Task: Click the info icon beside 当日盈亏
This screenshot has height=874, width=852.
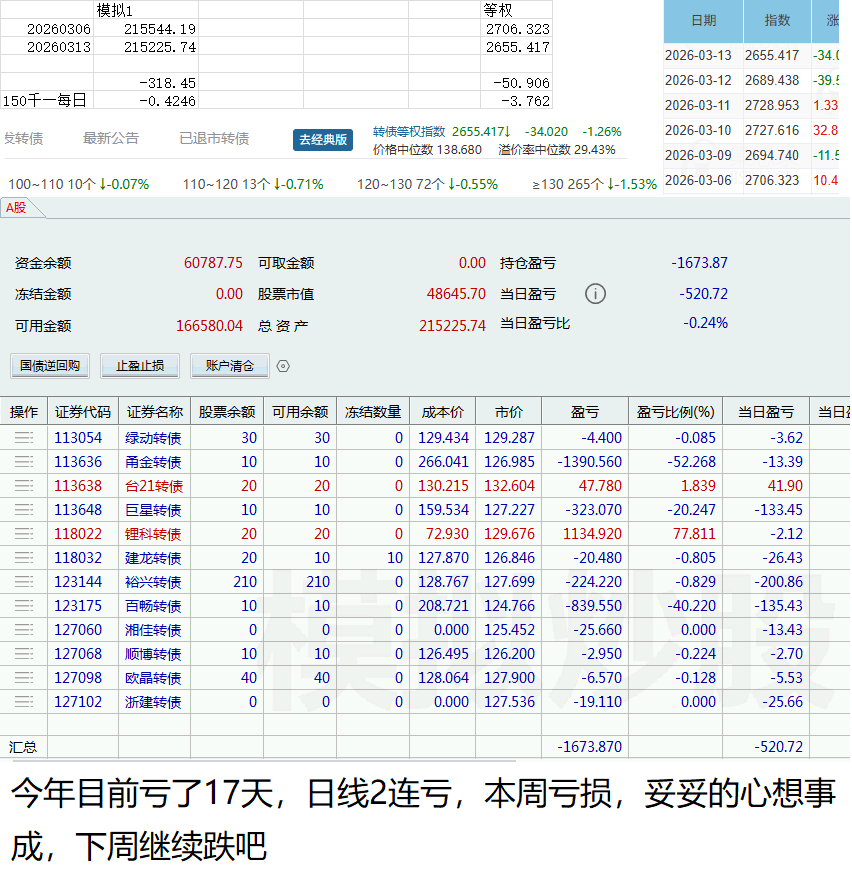Action: coord(595,294)
